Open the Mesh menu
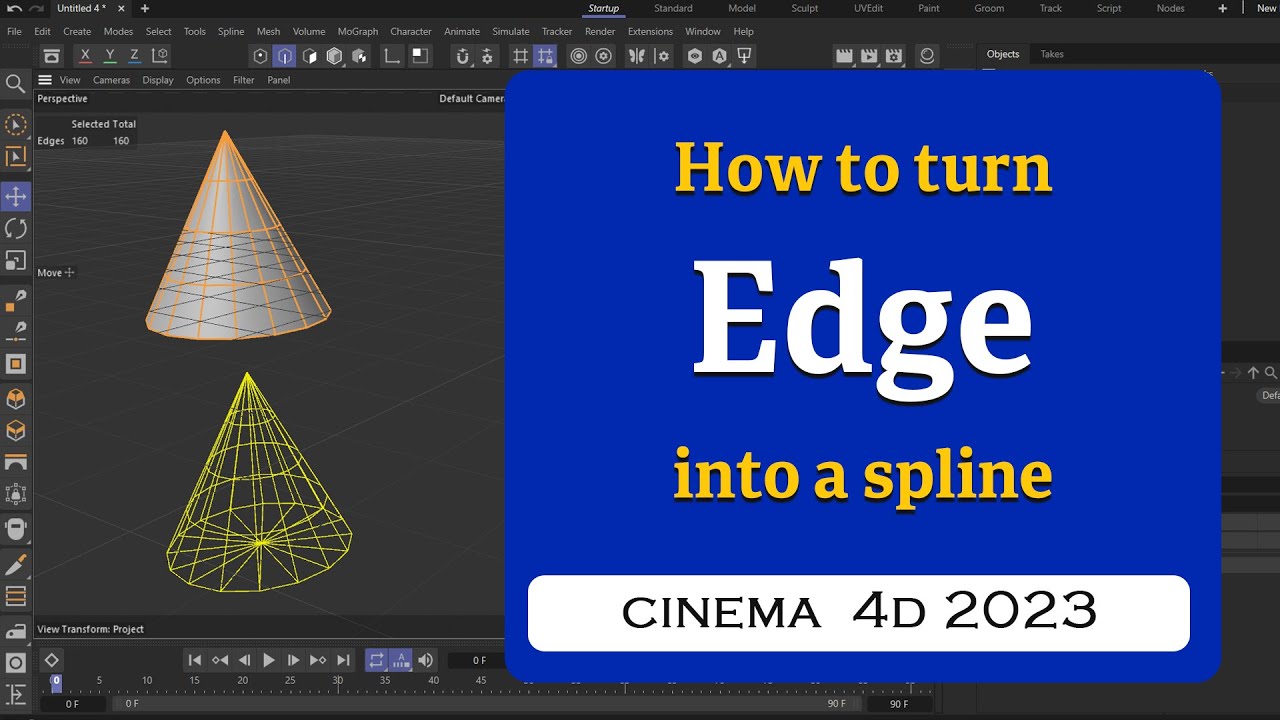 coord(268,31)
